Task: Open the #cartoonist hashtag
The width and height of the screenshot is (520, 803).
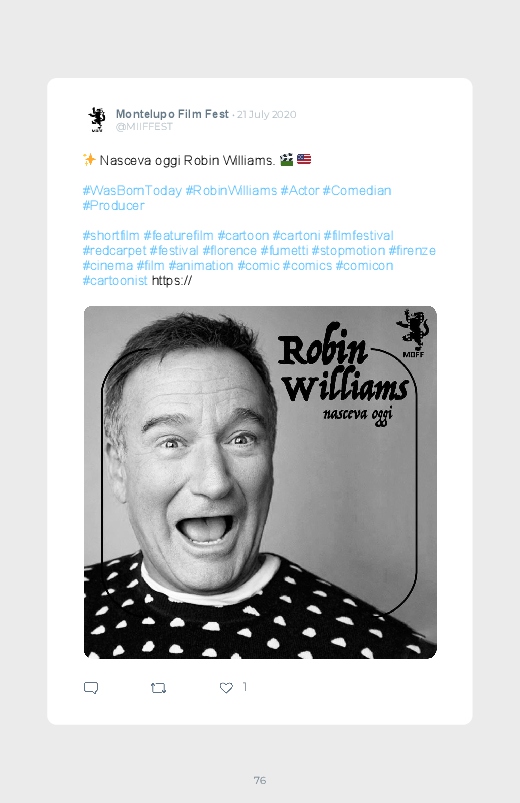Action: pyautogui.click(x=115, y=281)
